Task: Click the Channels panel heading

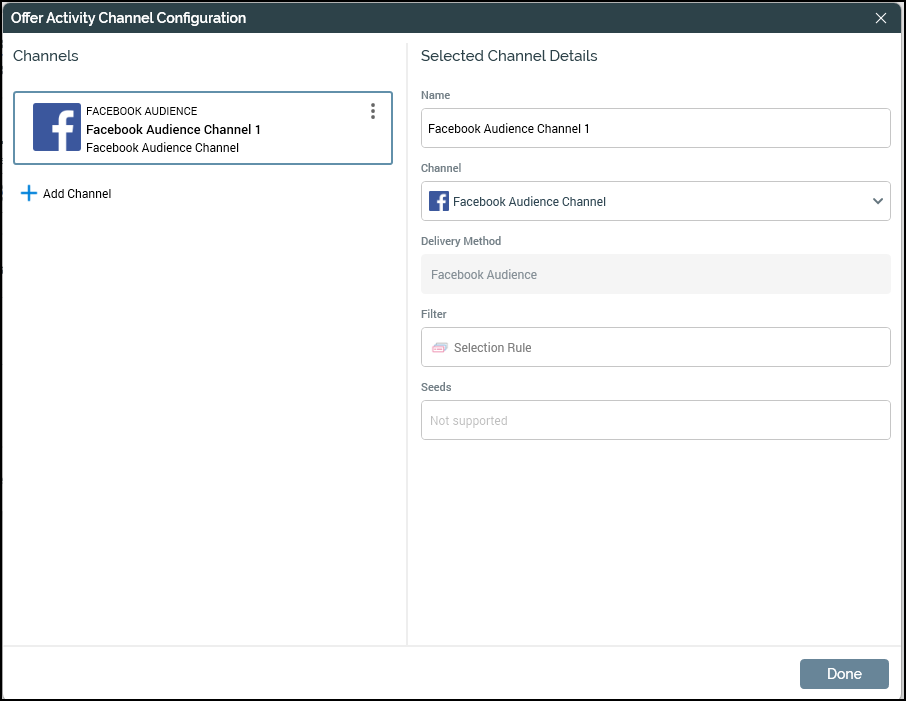Action: (46, 56)
